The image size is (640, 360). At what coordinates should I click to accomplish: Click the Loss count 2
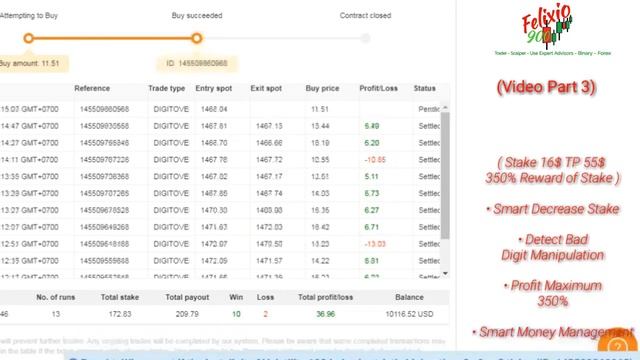click(x=265, y=314)
